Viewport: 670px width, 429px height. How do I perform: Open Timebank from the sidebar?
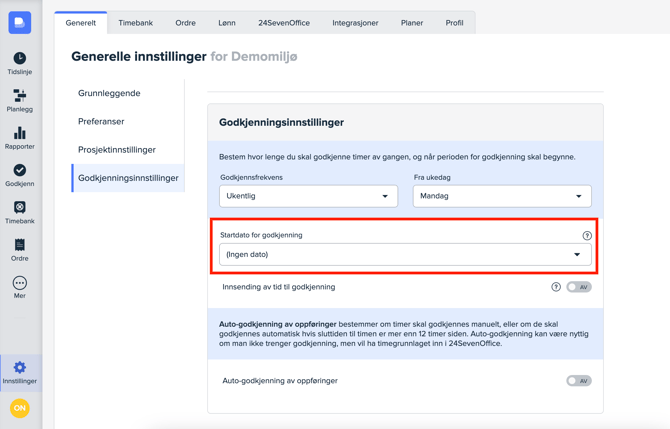point(19,211)
